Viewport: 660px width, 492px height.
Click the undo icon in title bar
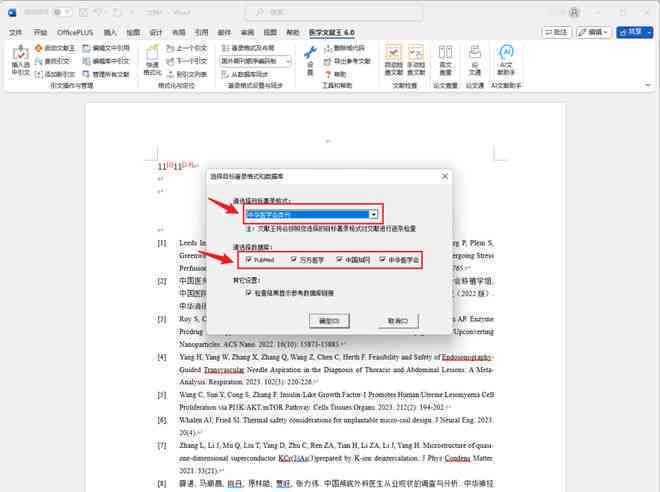coord(100,12)
